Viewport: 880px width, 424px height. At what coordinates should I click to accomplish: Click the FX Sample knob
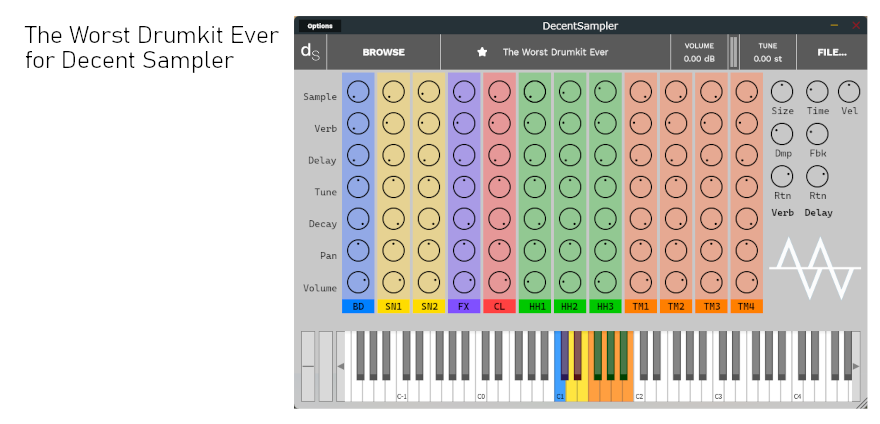(x=464, y=92)
